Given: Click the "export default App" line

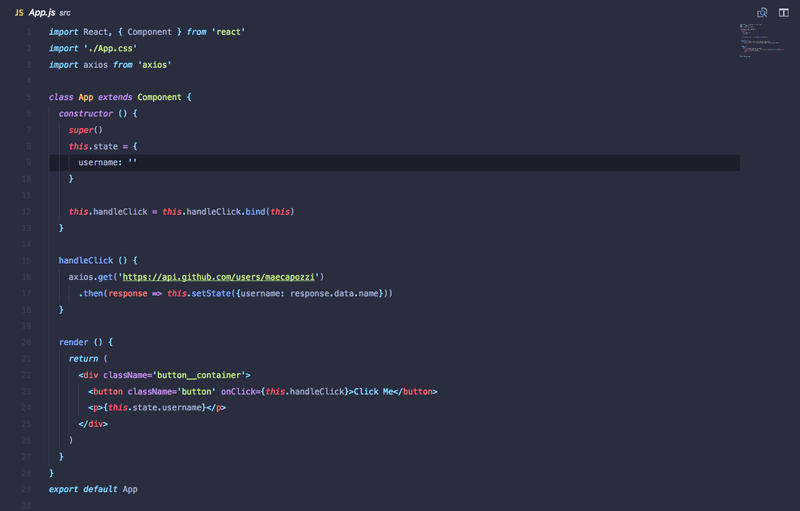Looking at the screenshot, I should [93, 489].
